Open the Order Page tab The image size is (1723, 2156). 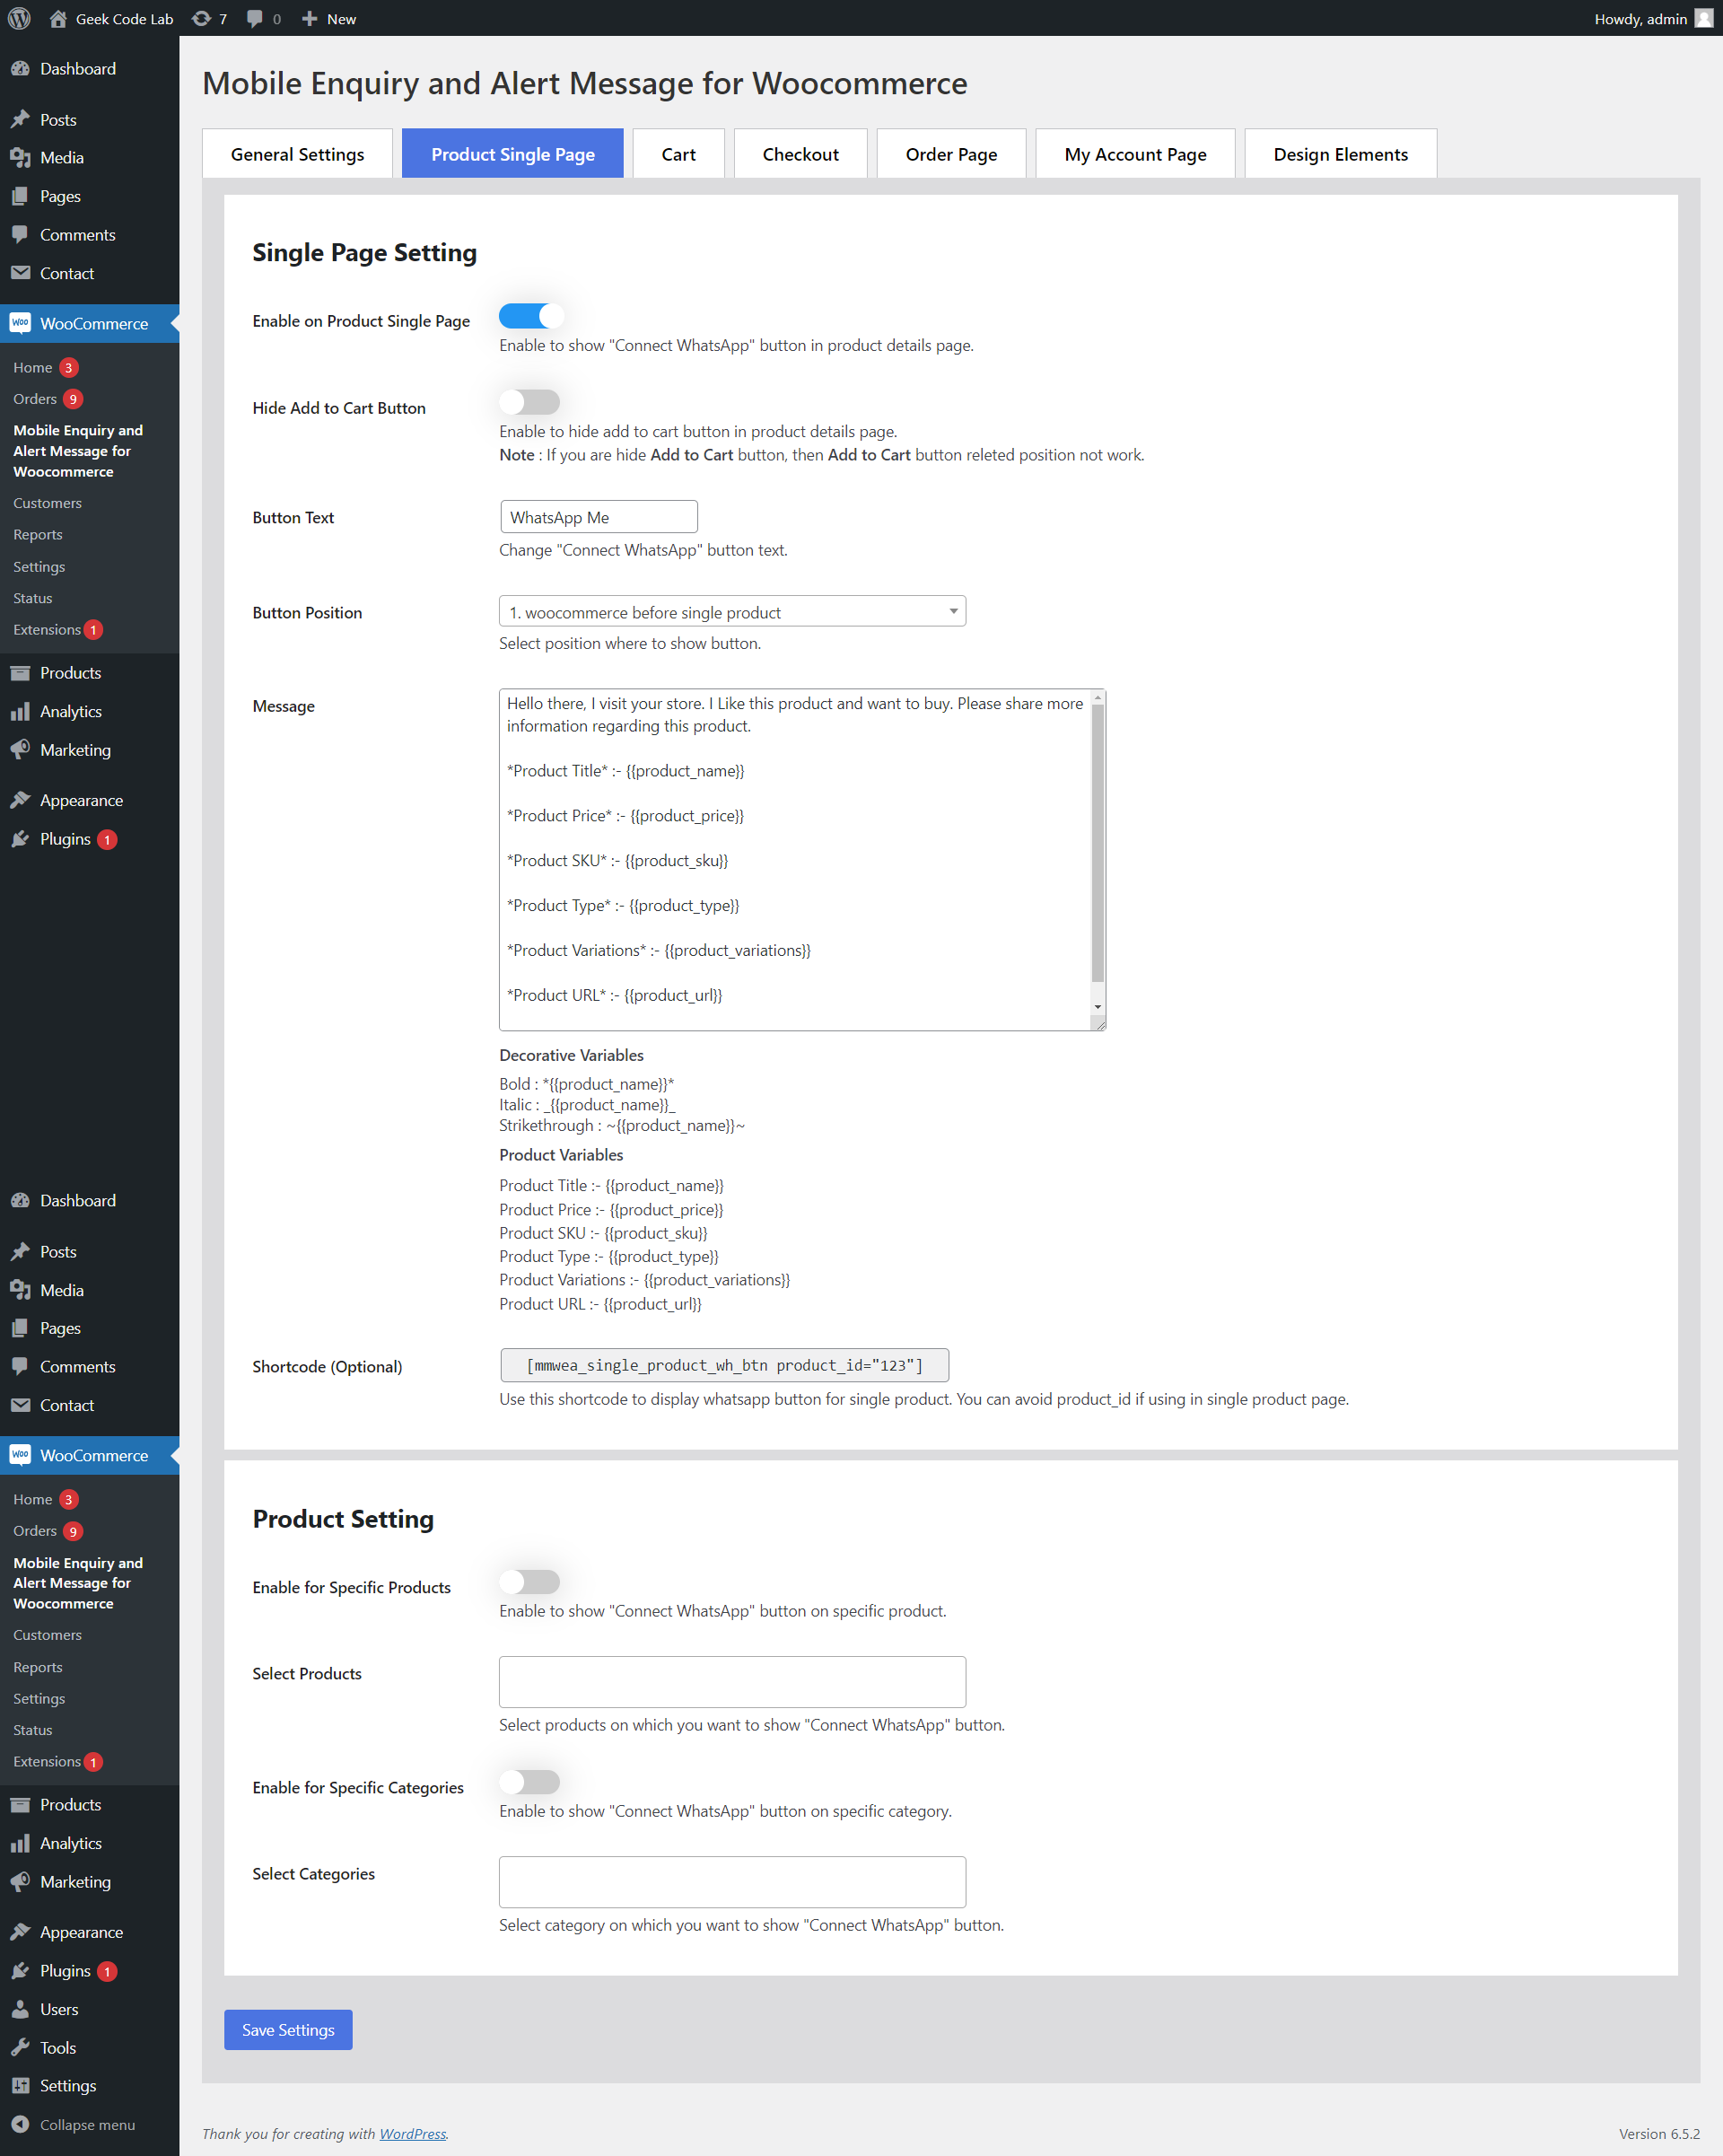(951, 154)
